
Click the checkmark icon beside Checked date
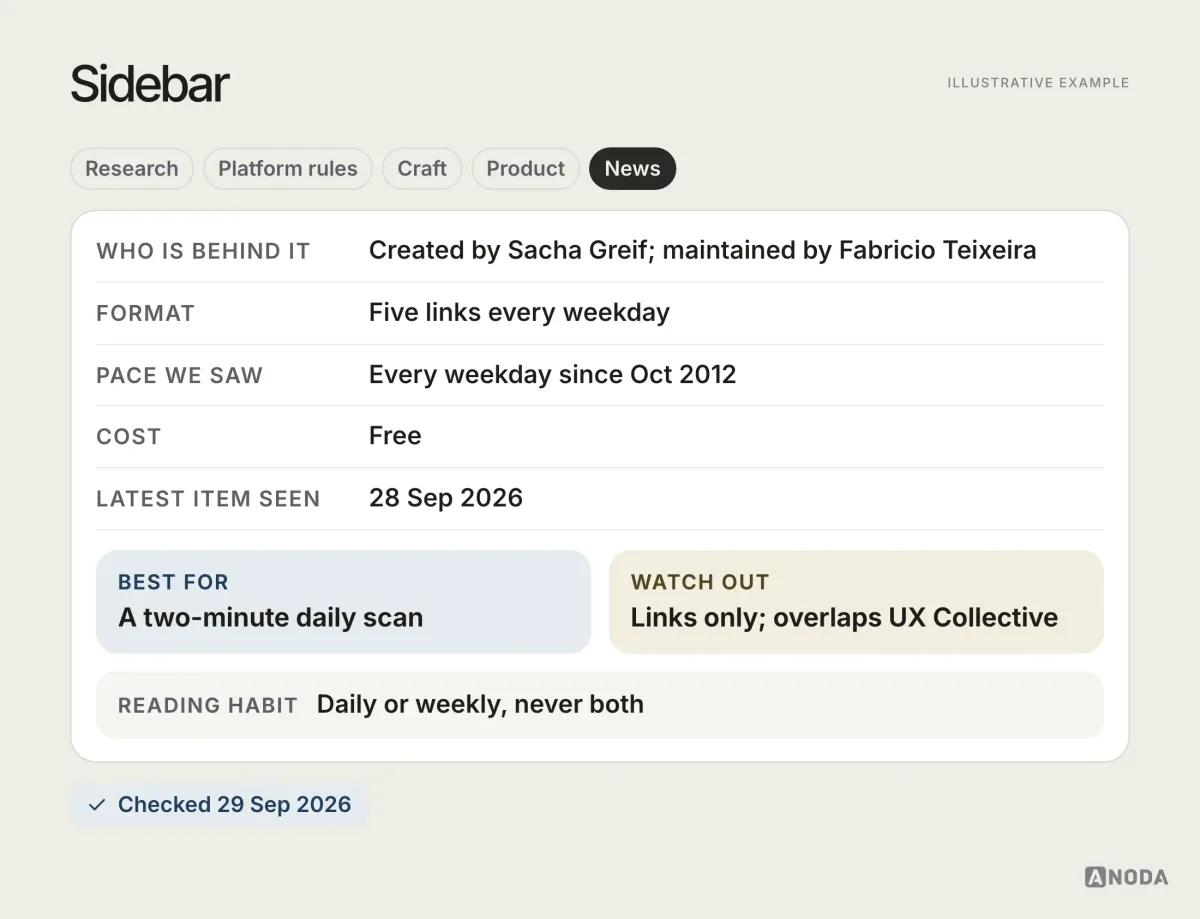coord(97,805)
